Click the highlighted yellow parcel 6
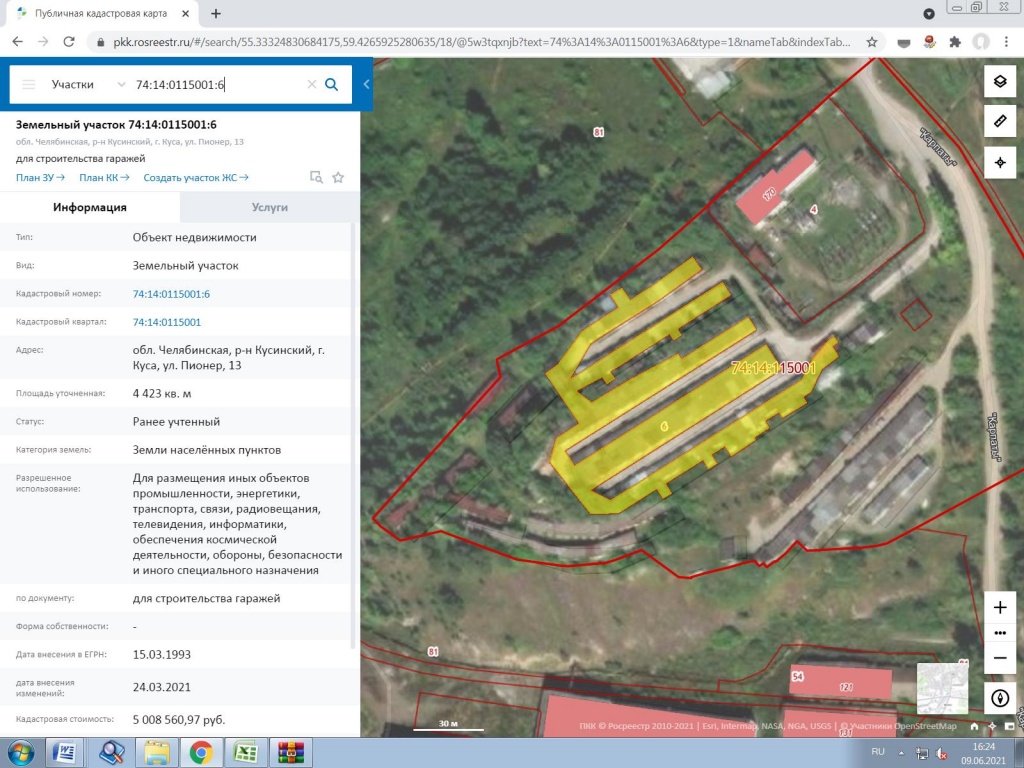This screenshot has height=768, width=1024. tap(664, 426)
